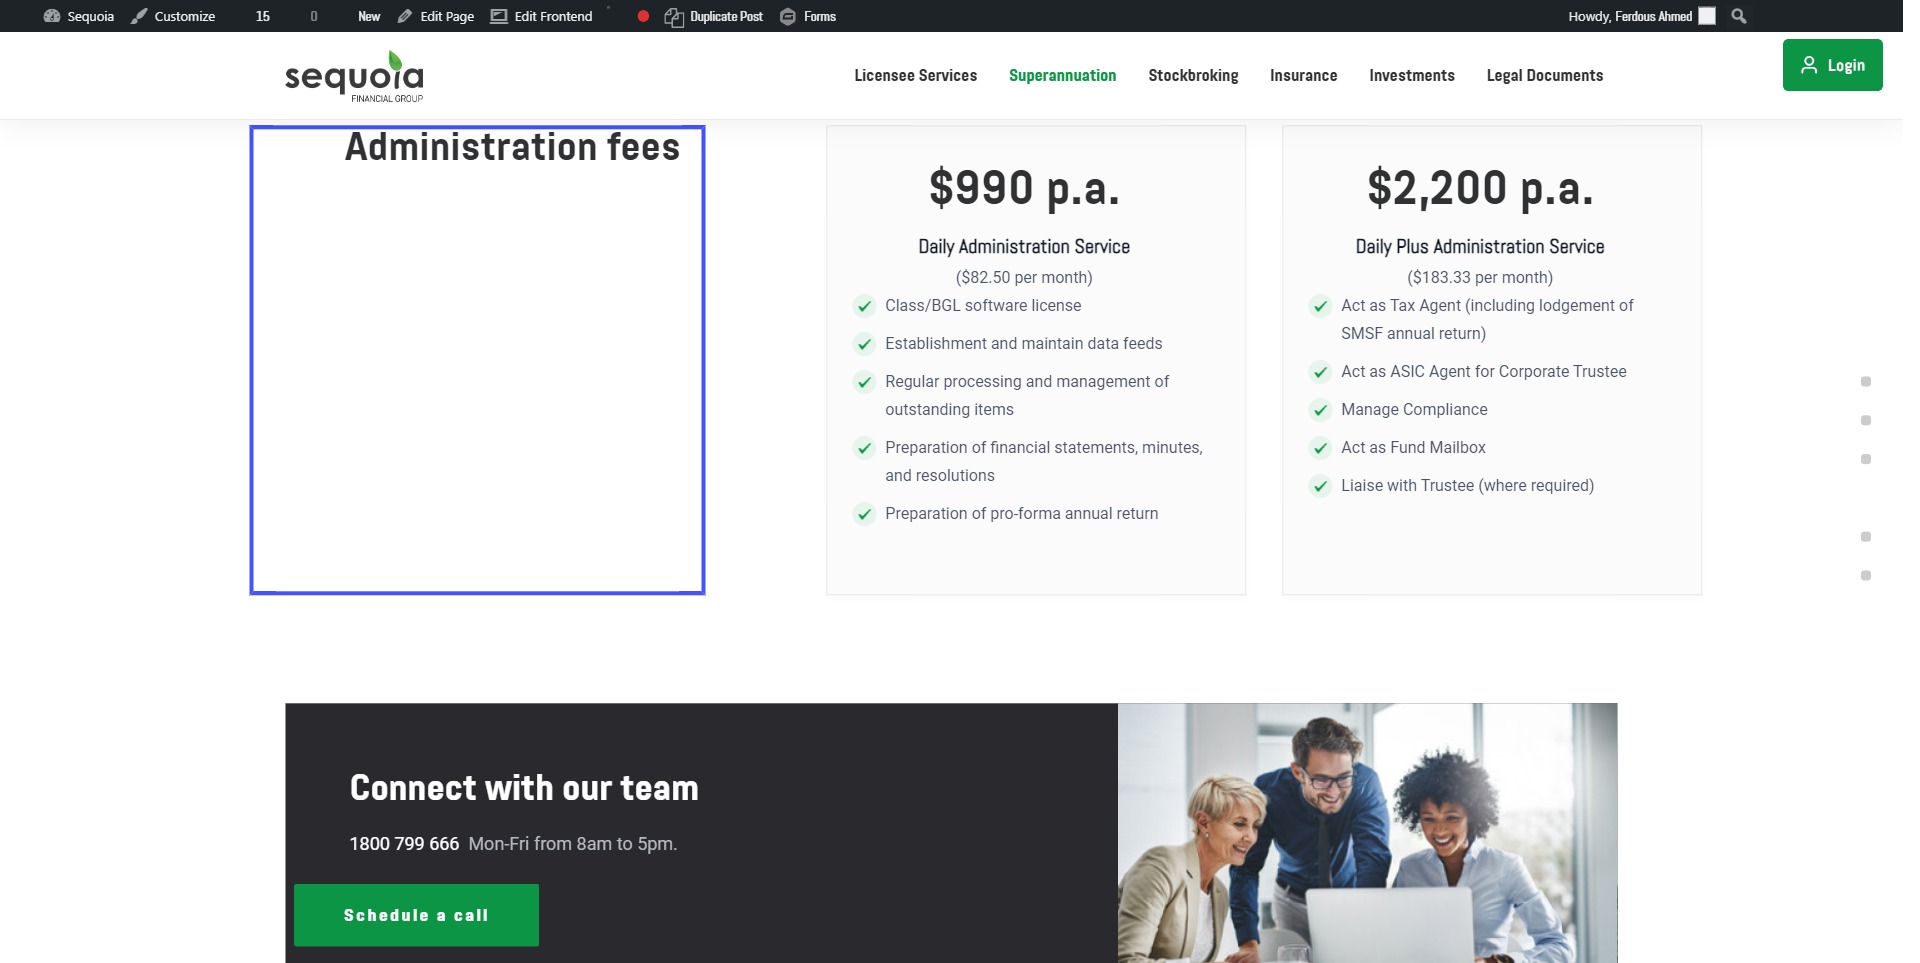The image size is (1920, 963).
Task: Open Edit Frontend from admin bar
Action: [541, 16]
